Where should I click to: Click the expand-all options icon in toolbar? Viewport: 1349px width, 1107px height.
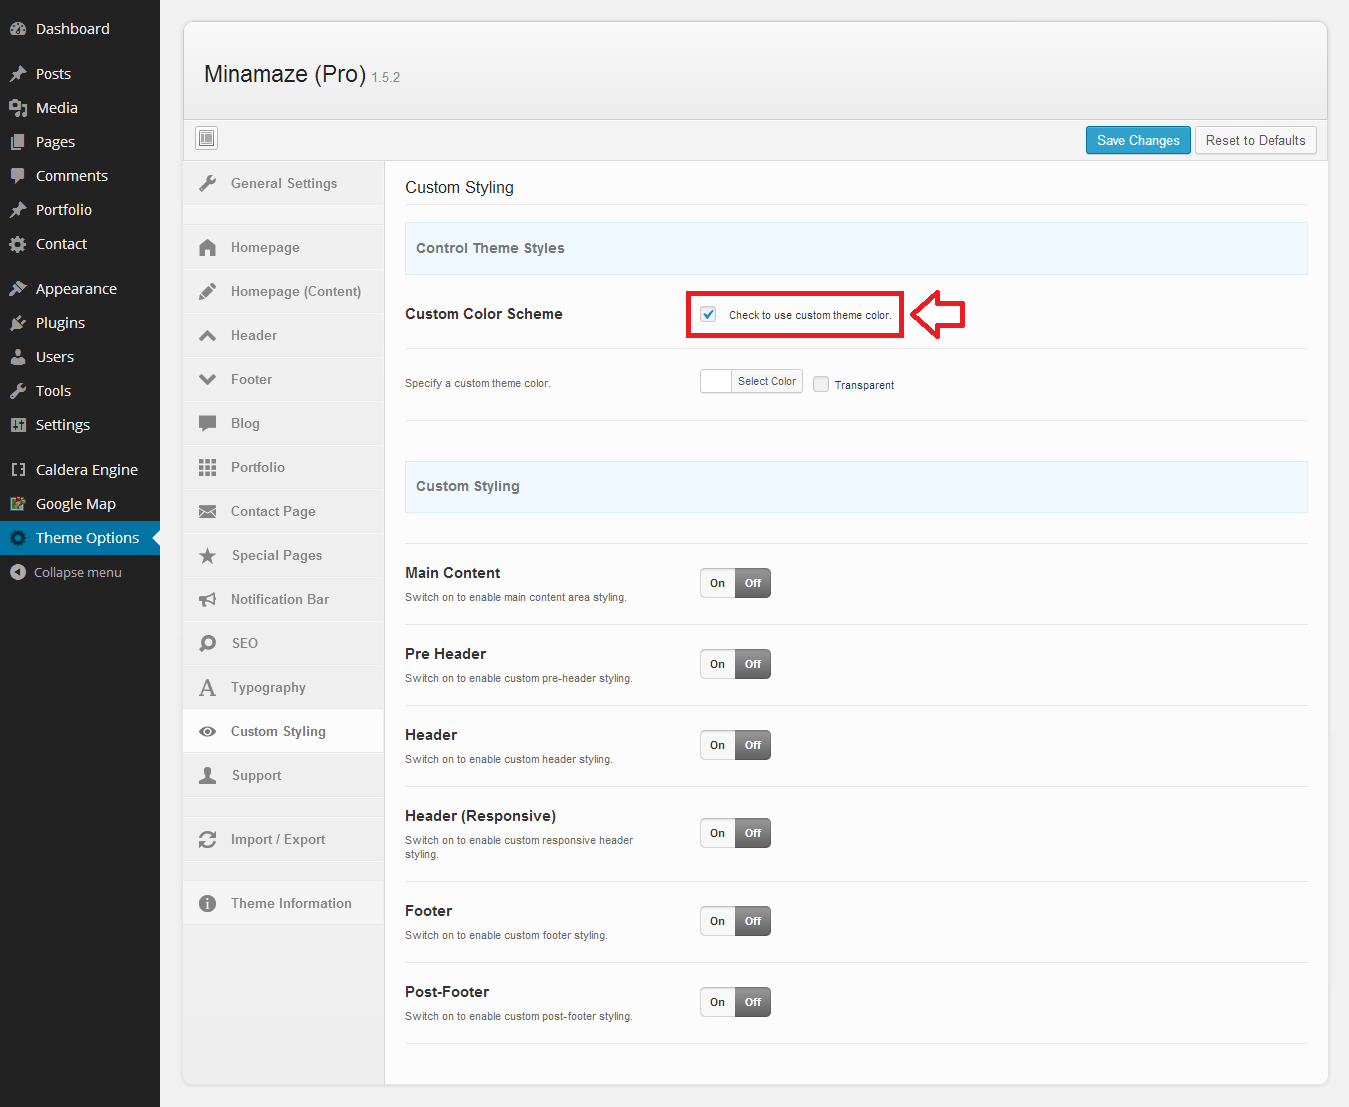[x=207, y=138]
